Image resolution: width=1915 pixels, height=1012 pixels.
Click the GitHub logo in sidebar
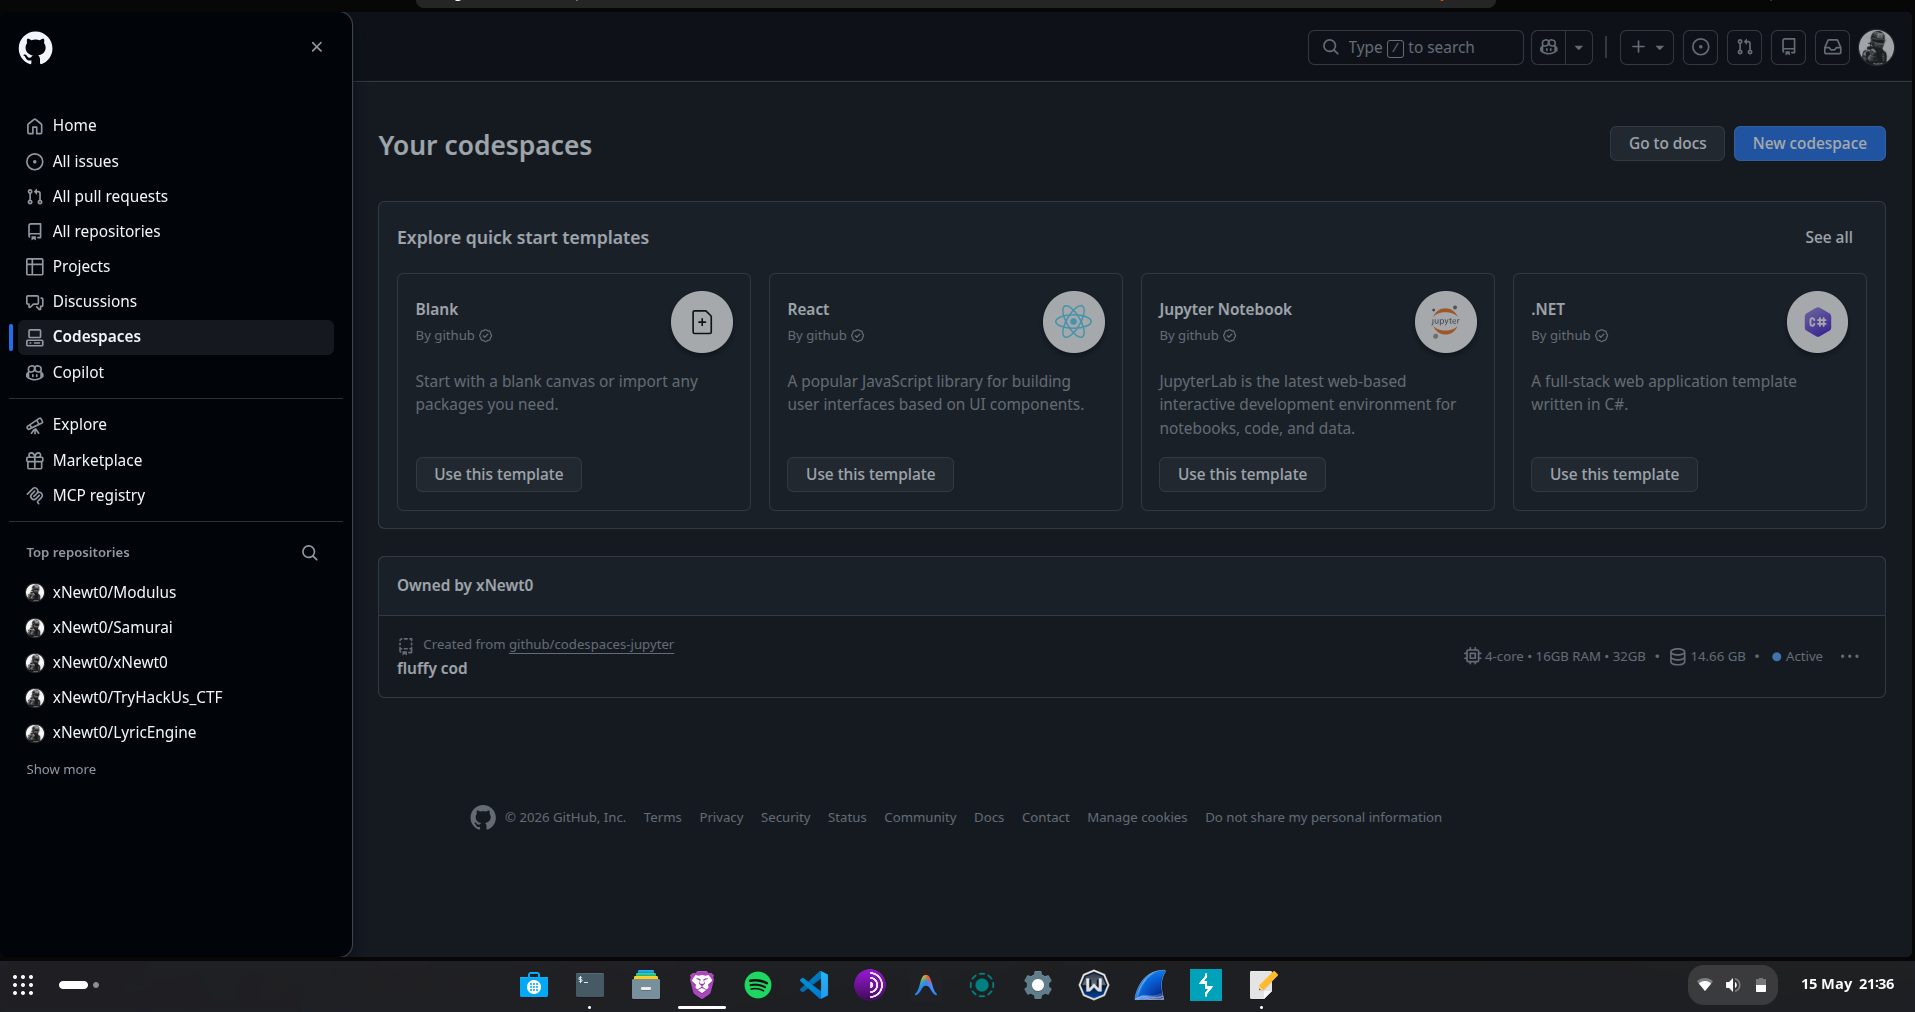(35, 47)
